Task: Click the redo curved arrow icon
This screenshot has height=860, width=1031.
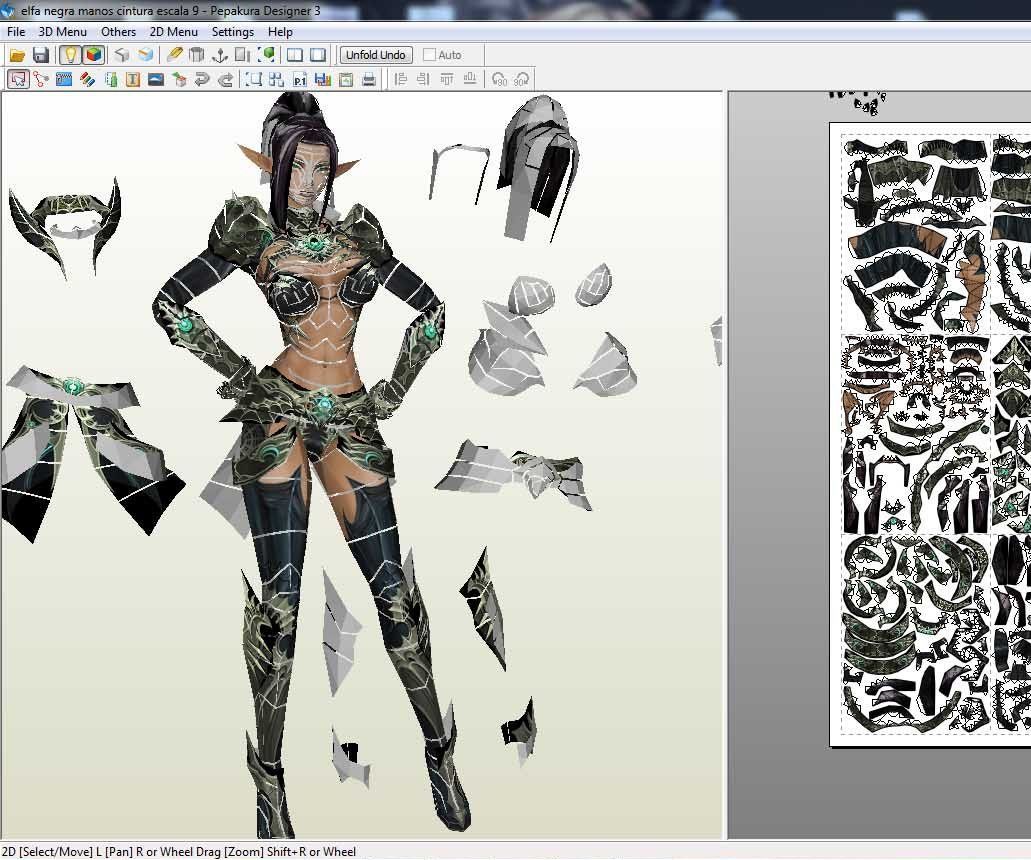Action: point(223,79)
